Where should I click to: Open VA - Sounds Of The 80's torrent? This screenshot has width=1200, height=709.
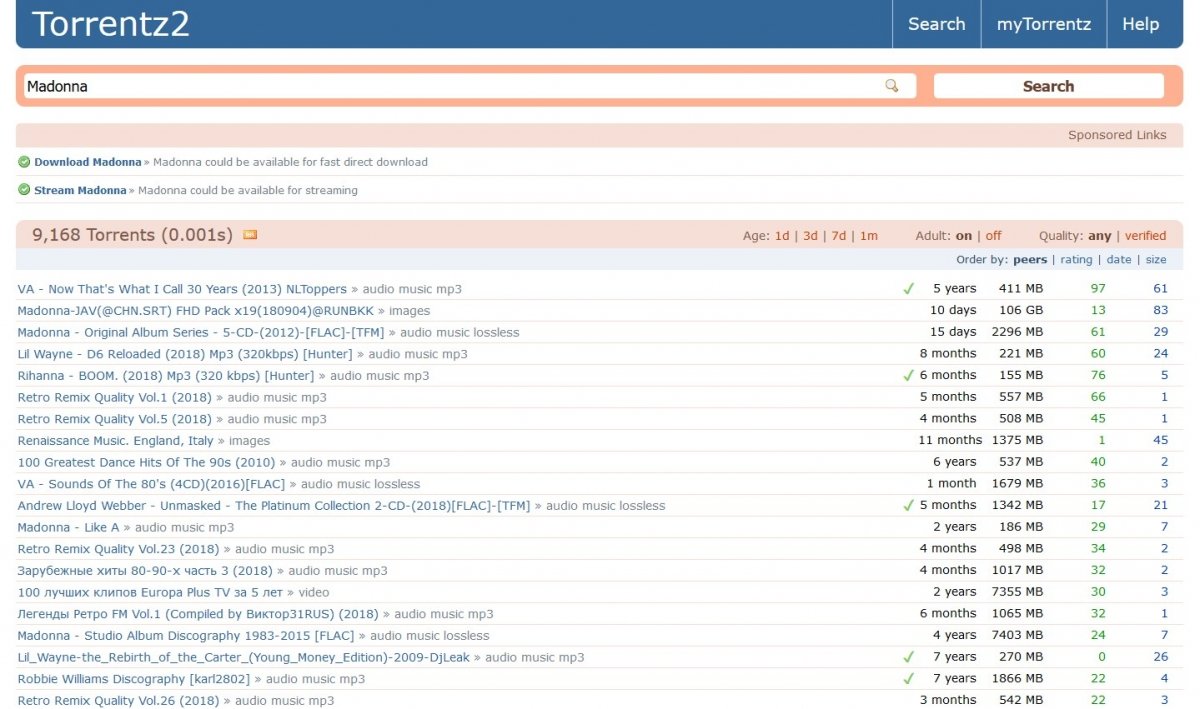151,484
